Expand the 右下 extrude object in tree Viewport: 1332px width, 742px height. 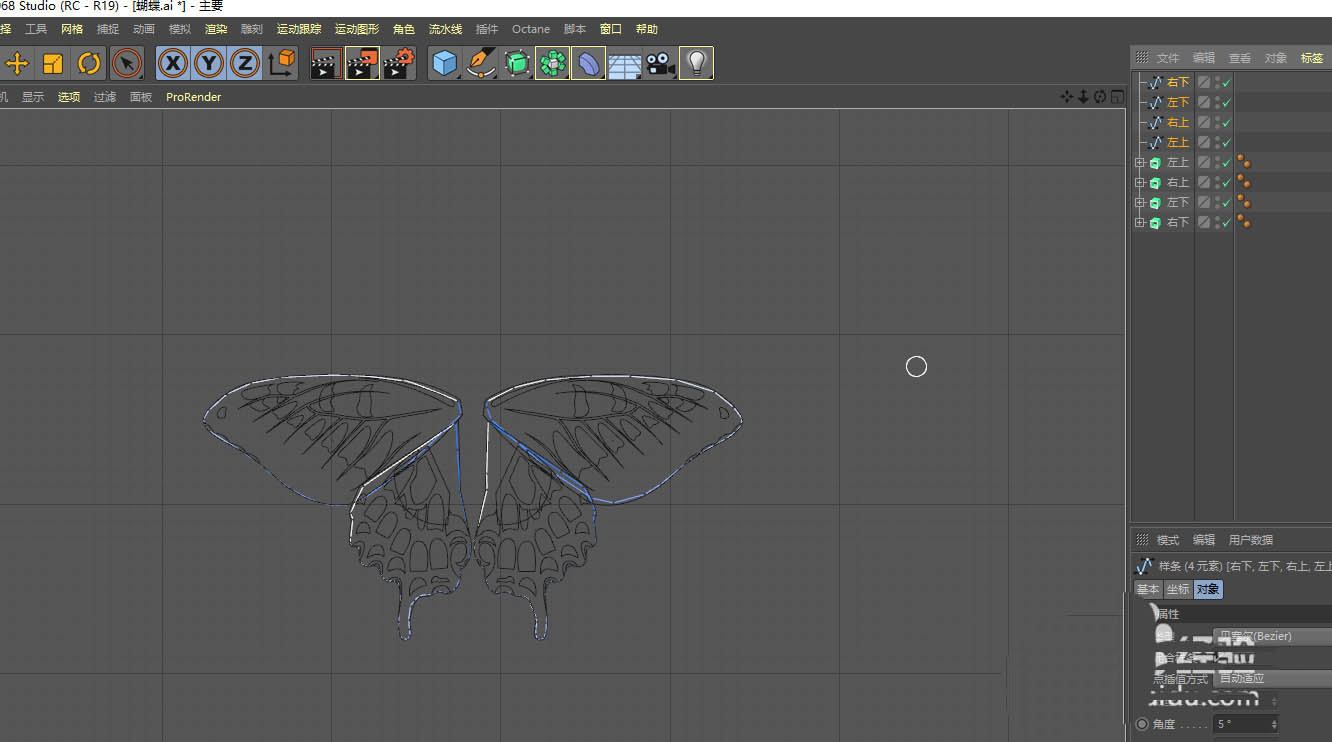coord(1139,223)
